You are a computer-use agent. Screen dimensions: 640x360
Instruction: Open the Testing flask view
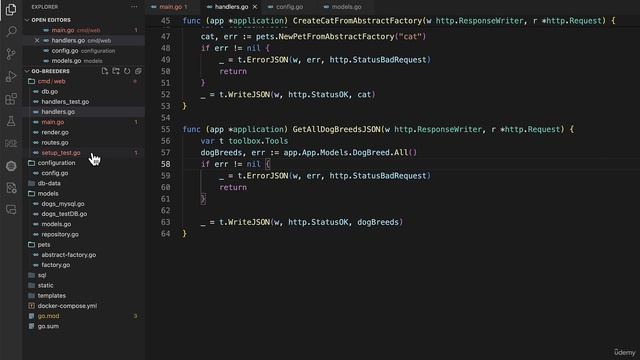[x=11, y=121]
